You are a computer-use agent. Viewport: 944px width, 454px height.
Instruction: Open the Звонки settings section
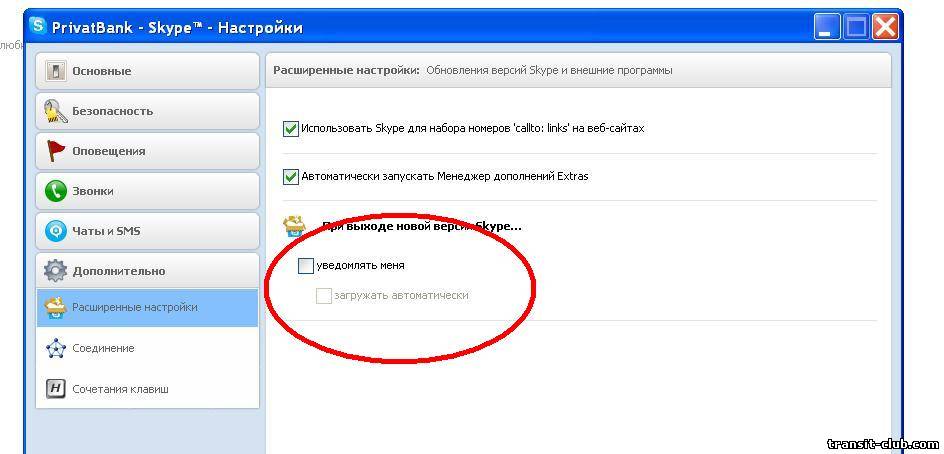coord(148,191)
